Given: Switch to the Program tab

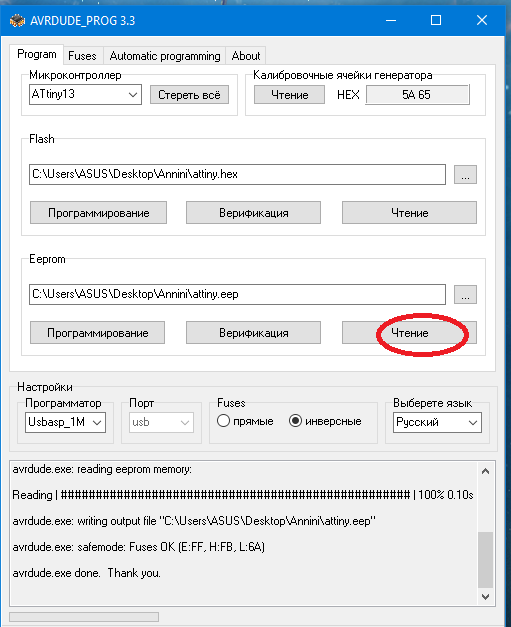Looking at the screenshot, I should click(x=36, y=54).
